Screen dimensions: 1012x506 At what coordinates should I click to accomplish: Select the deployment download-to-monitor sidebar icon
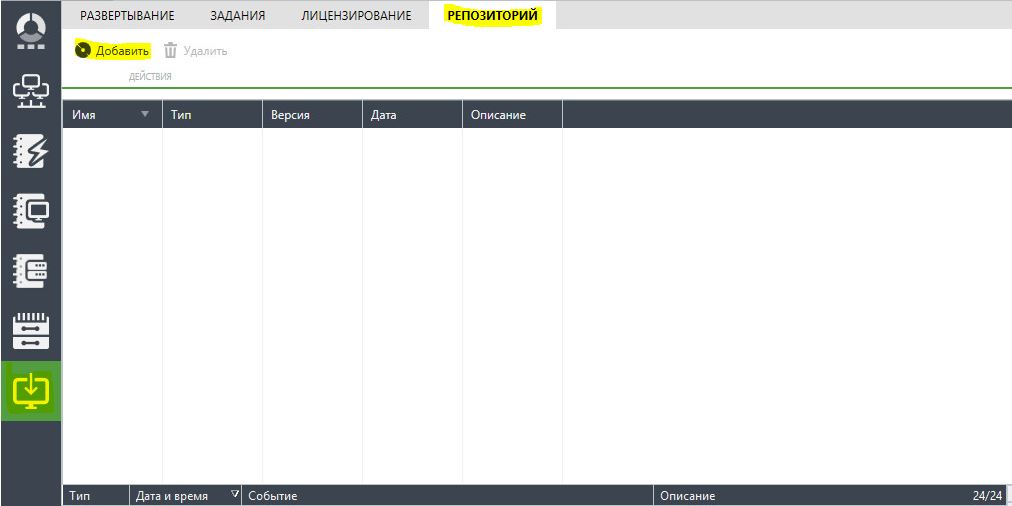click(31, 391)
